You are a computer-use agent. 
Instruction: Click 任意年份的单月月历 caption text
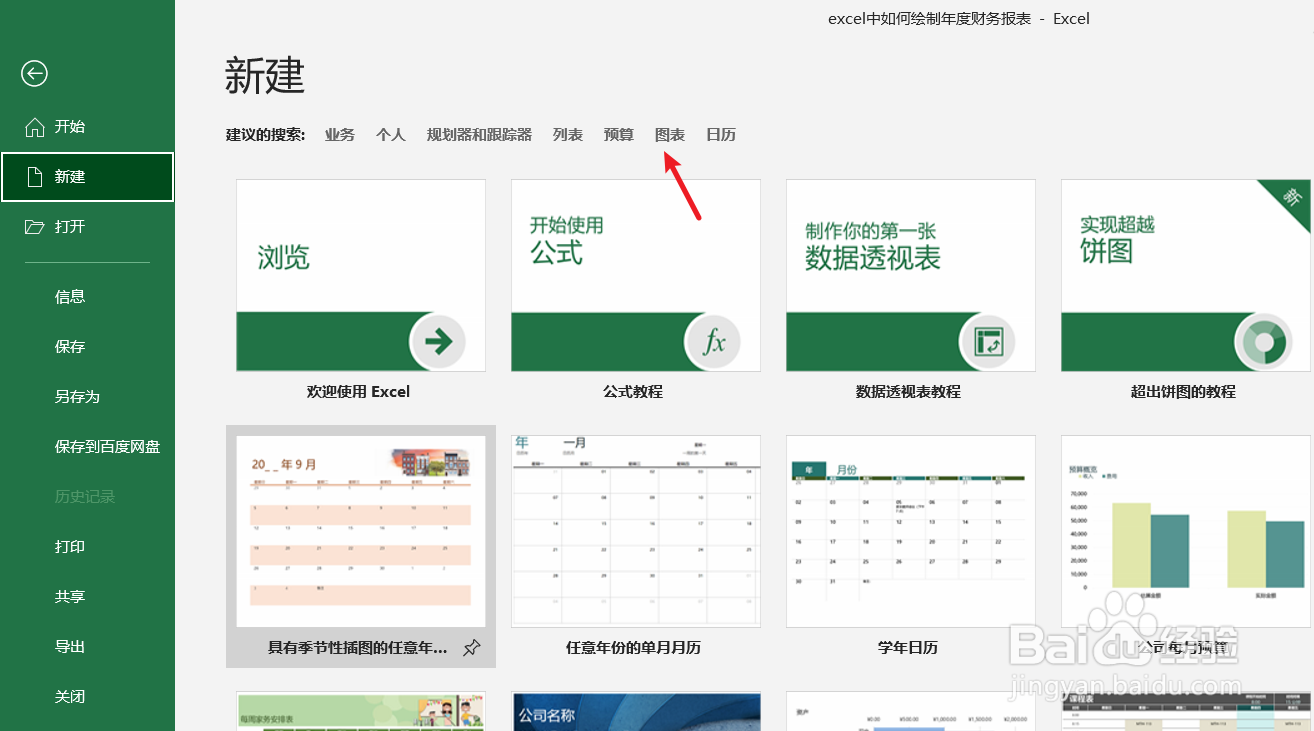click(x=633, y=647)
